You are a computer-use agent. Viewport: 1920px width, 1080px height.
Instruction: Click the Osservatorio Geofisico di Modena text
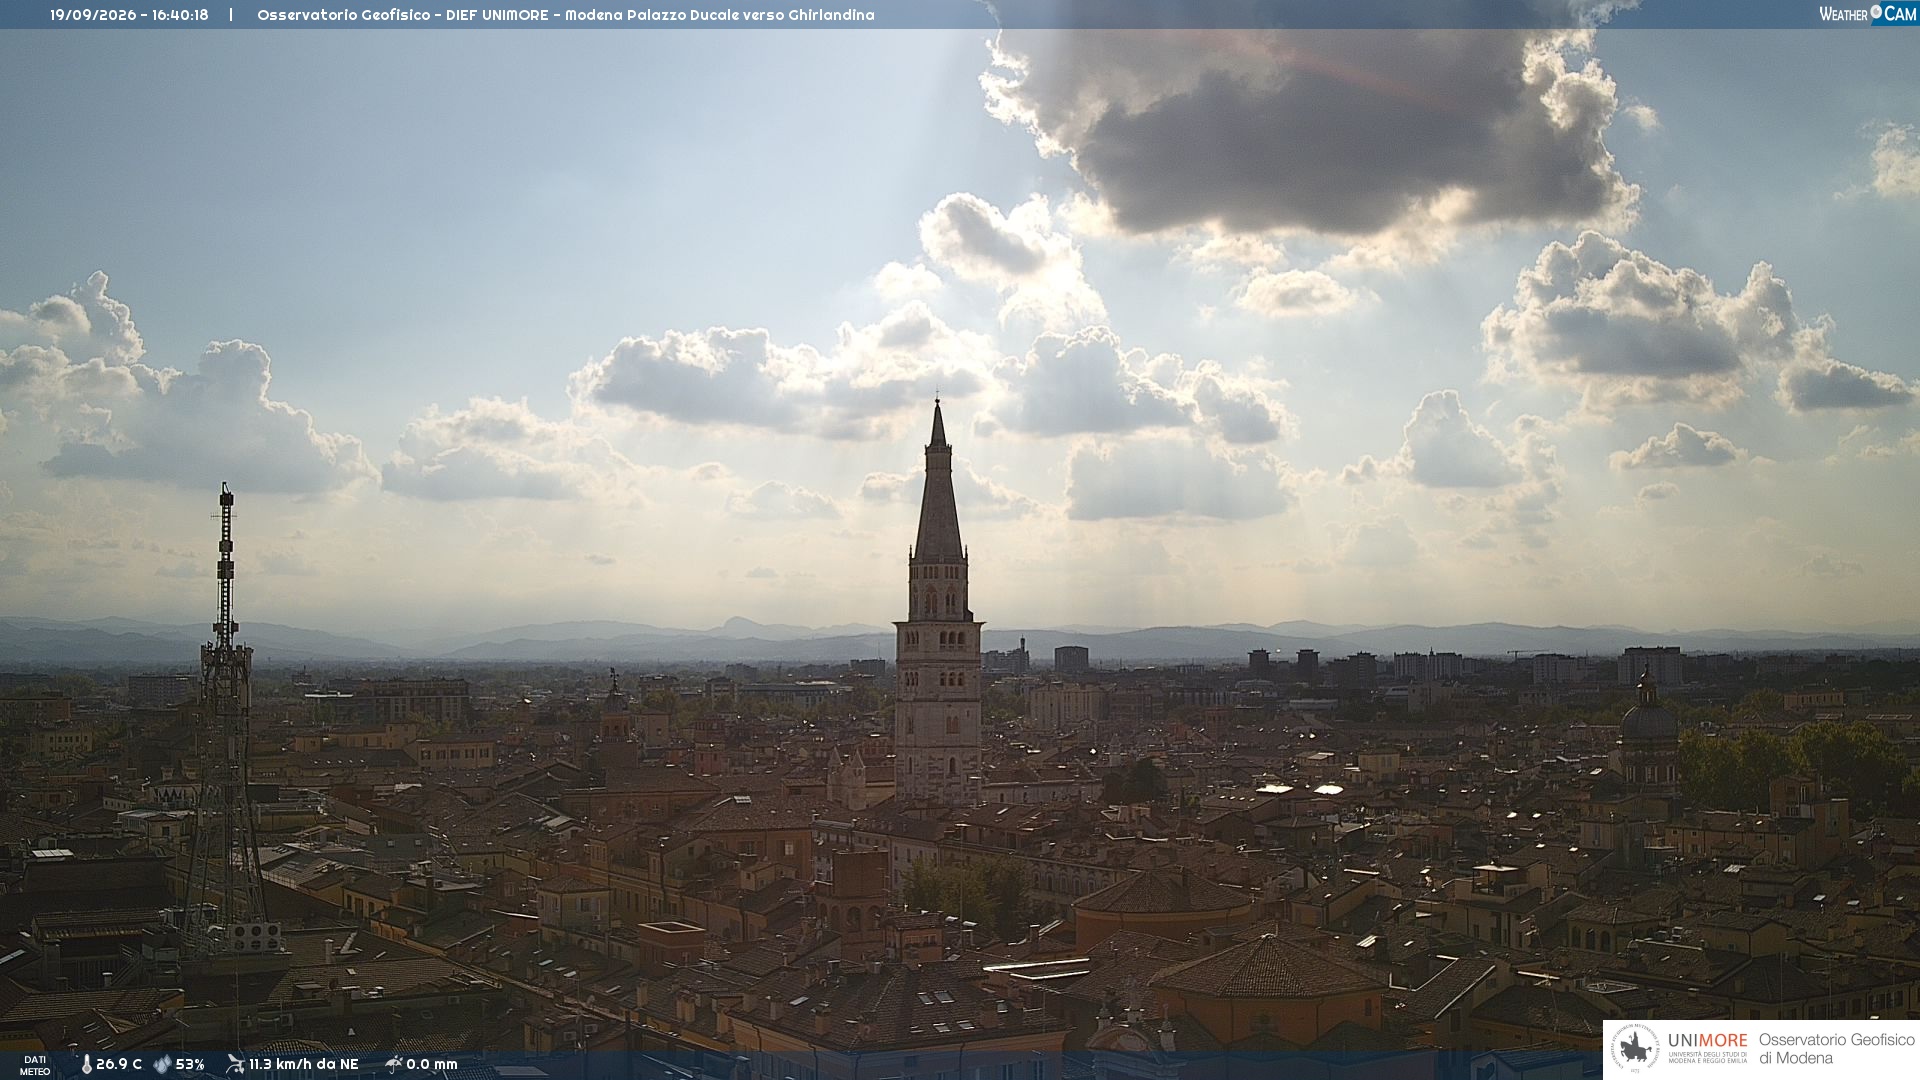coord(1836,1049)
